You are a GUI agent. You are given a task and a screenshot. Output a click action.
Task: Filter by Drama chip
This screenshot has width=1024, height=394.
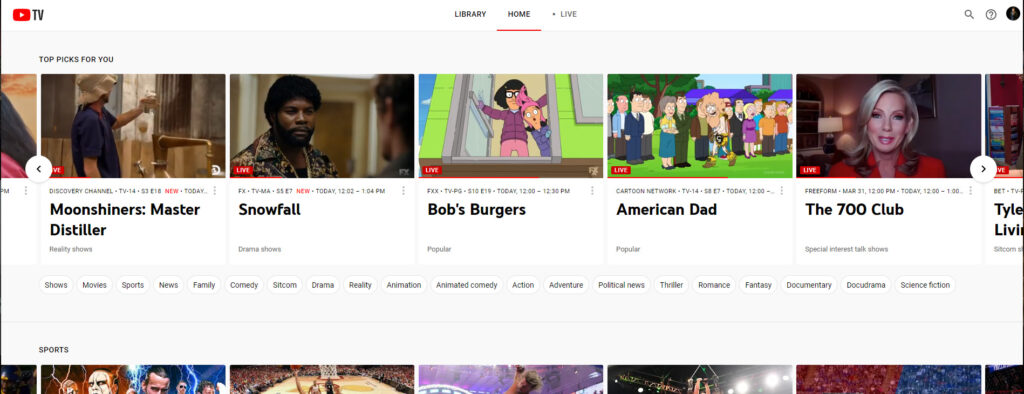(323, 285)
